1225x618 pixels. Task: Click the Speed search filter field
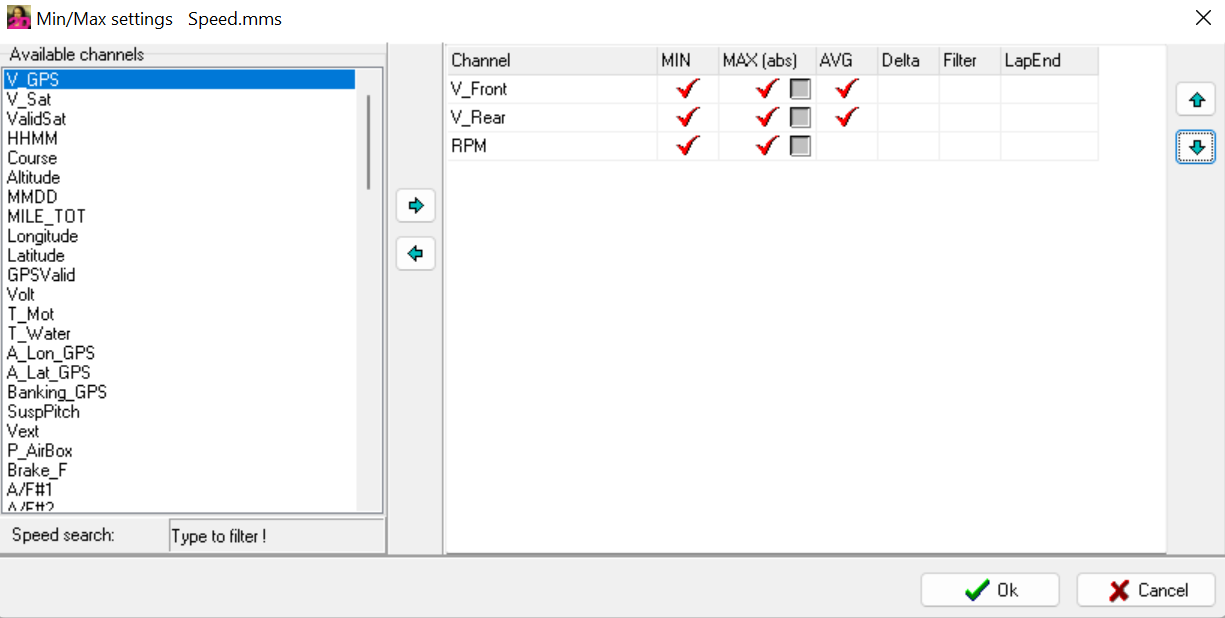tap(276, 536)
